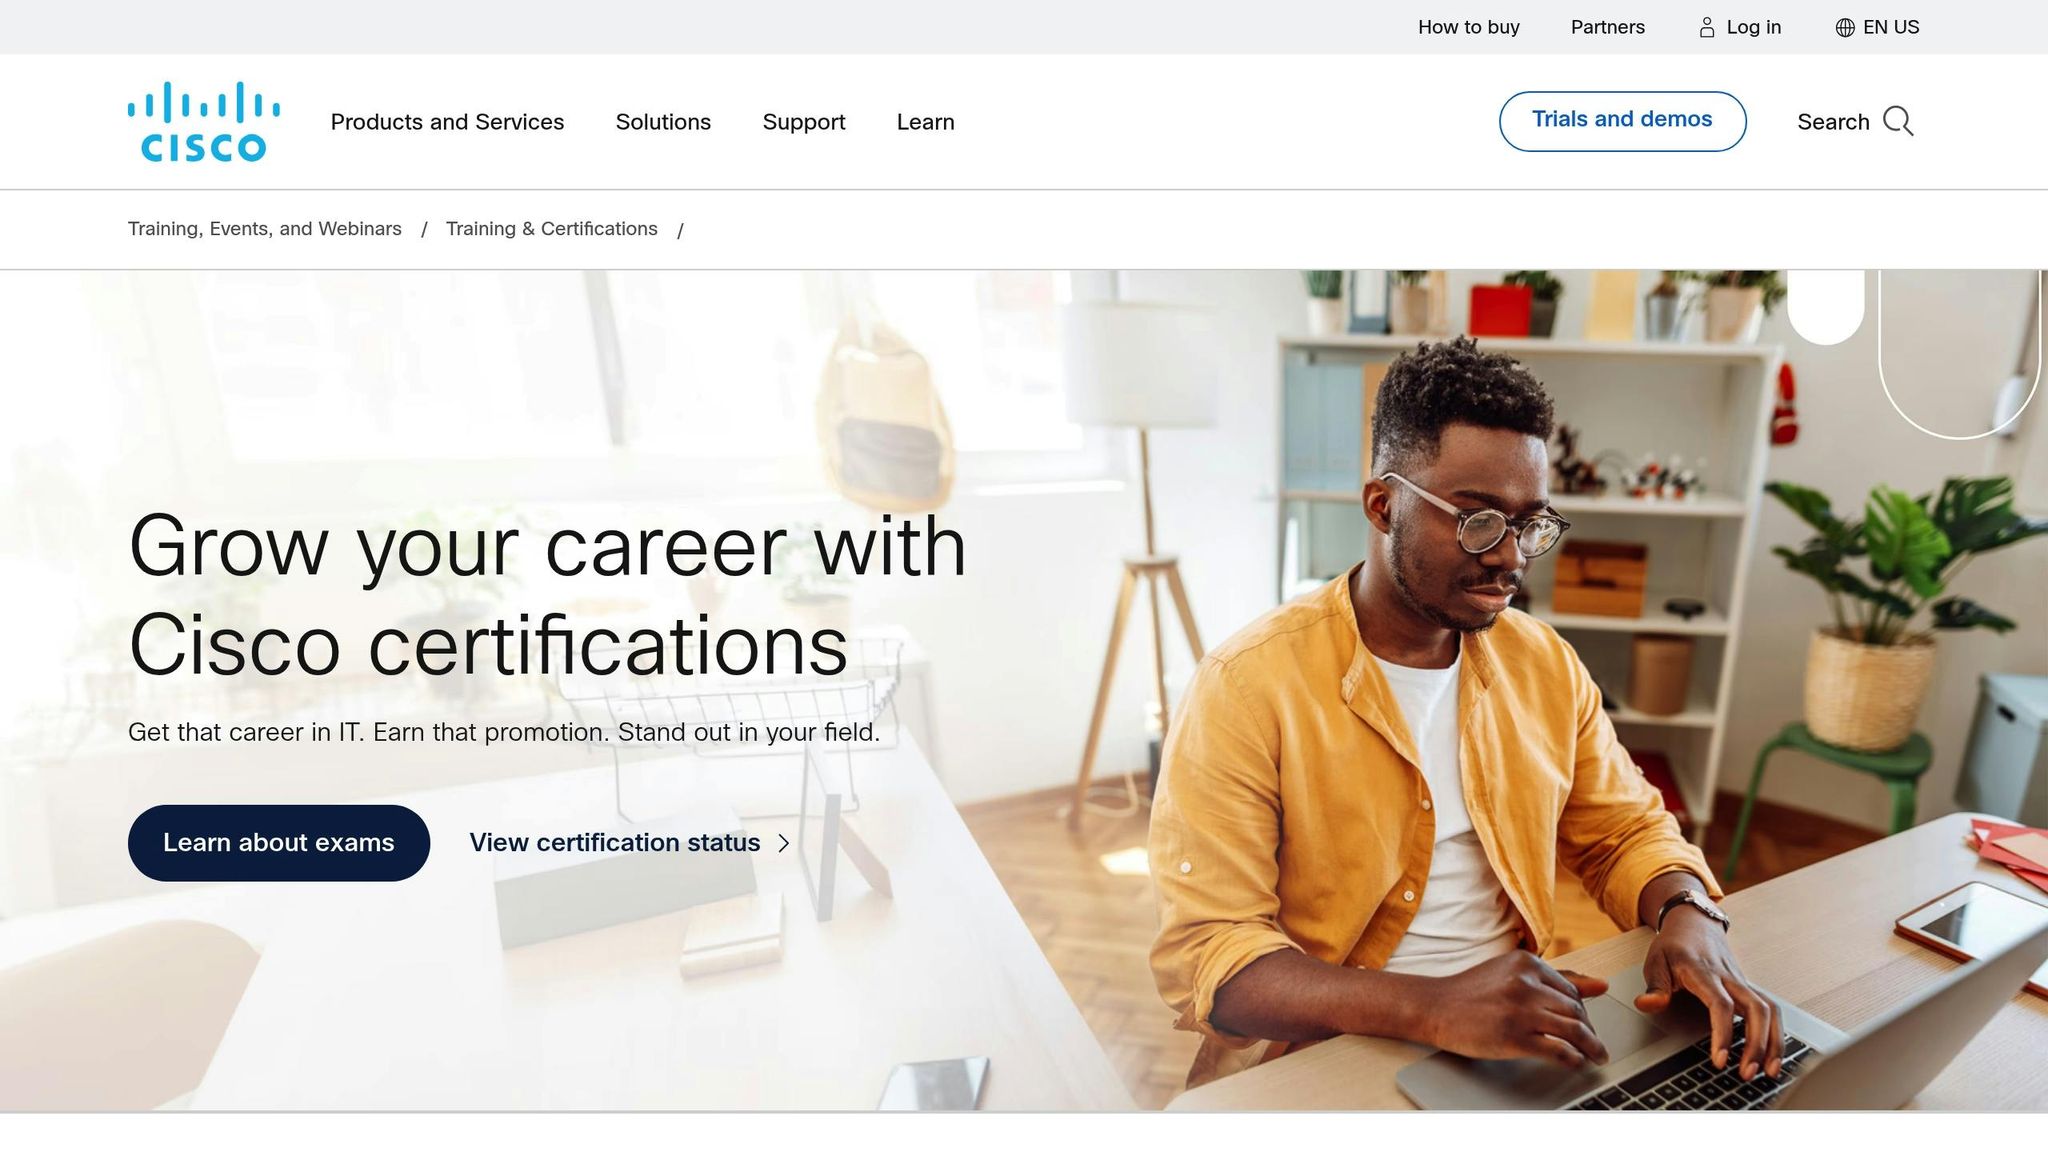Click the Learn about exams button

(279, 843)
